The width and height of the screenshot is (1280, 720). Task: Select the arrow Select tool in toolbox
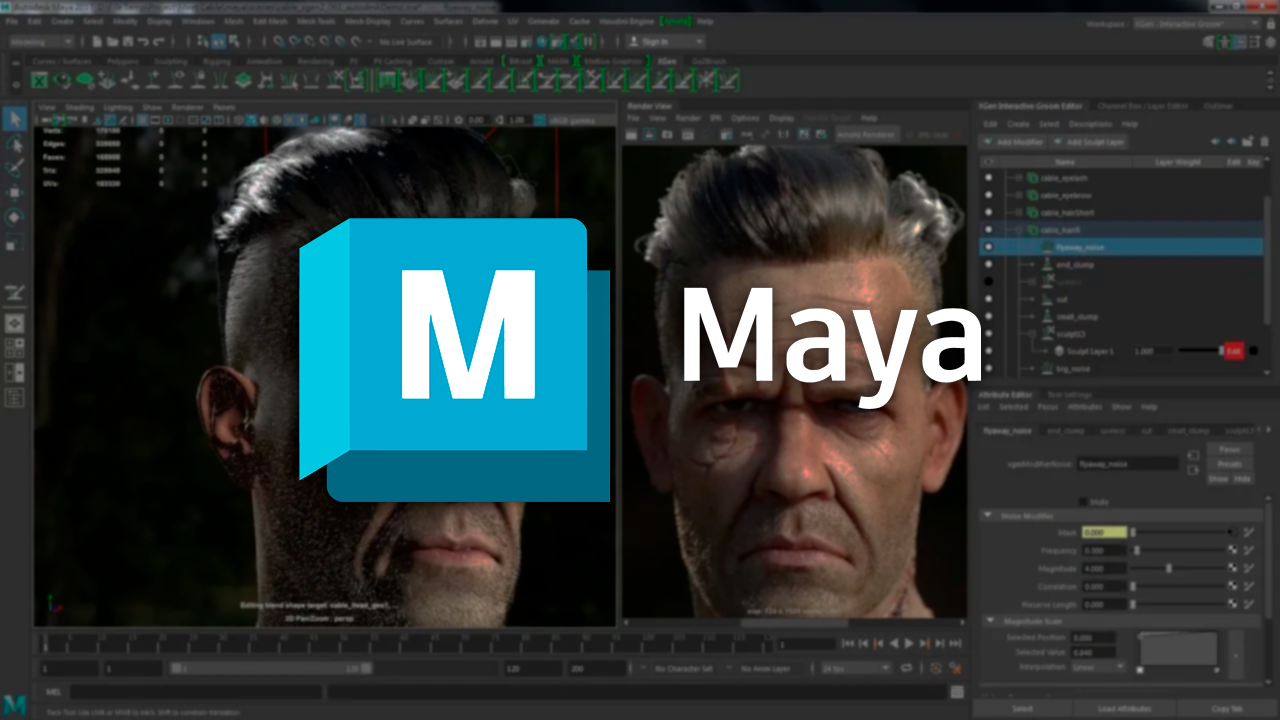pos(15,119)
